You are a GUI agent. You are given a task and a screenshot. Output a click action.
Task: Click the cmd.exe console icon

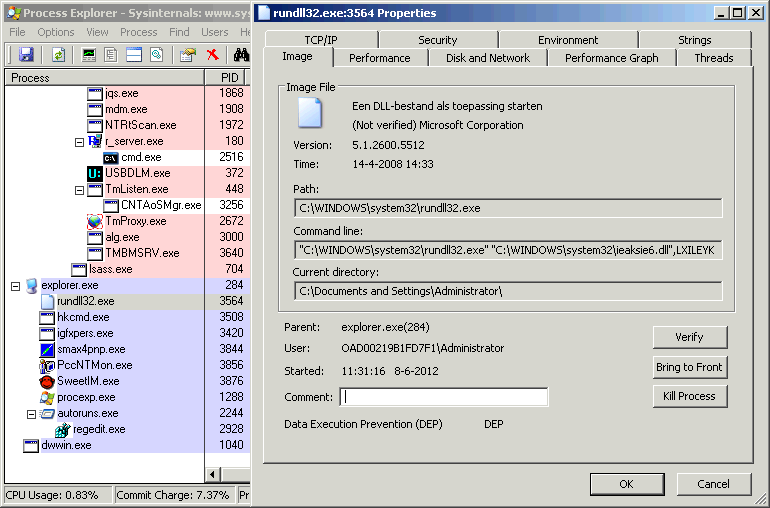(110, 158)
